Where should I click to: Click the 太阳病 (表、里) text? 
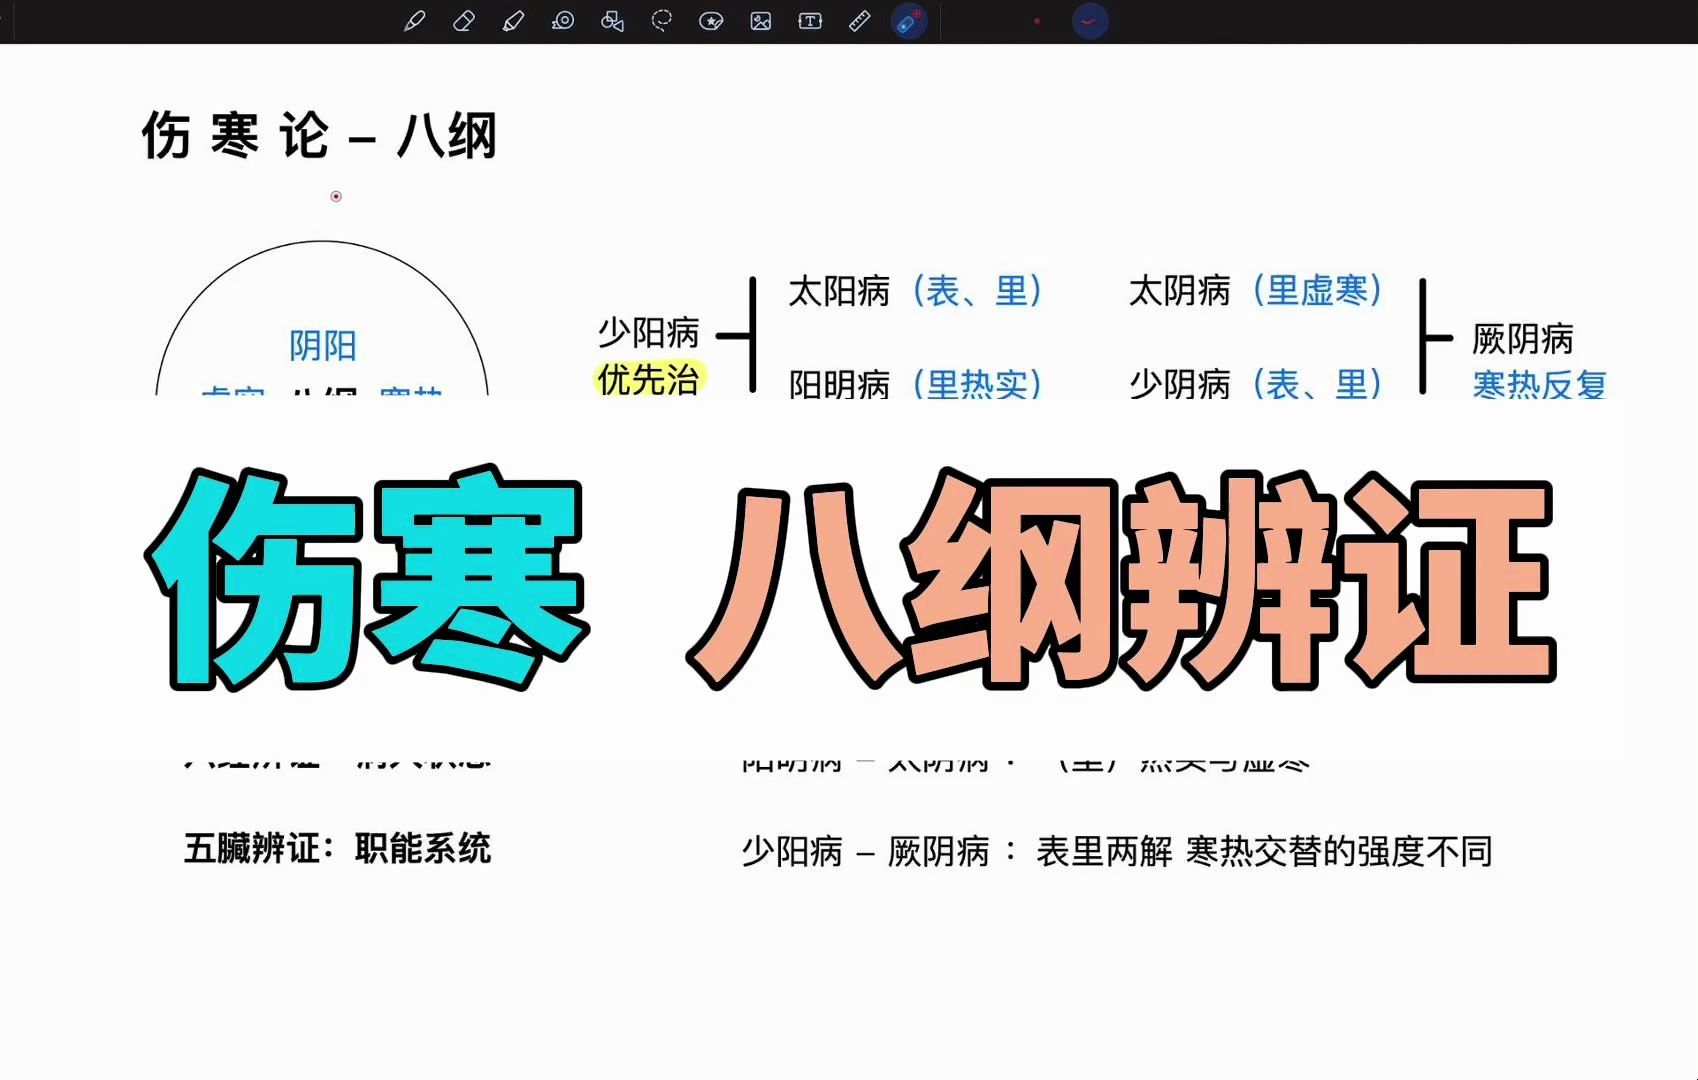click(915, 291)
